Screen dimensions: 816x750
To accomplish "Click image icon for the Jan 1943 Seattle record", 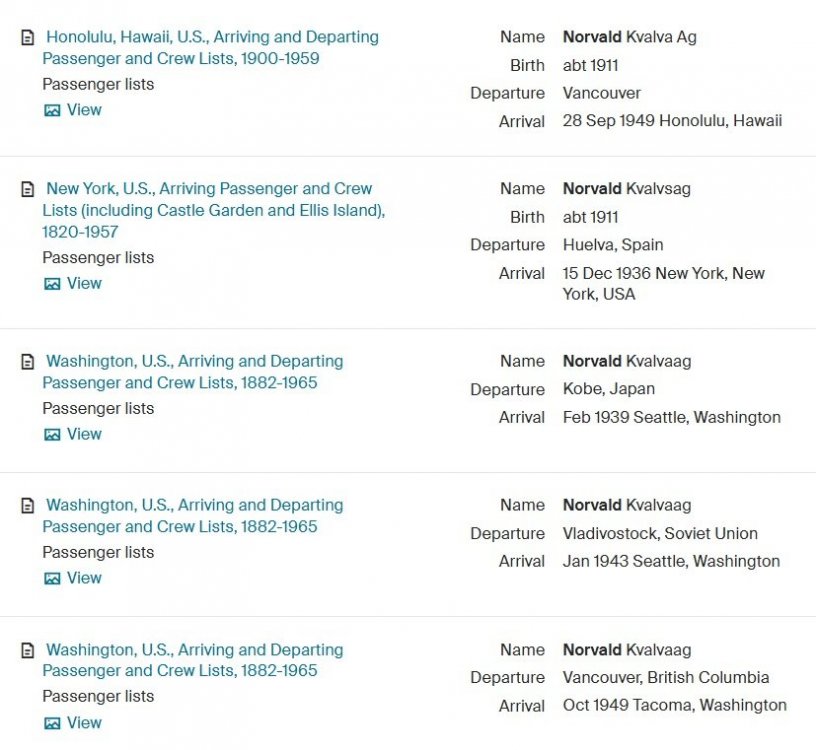I will [52, 579].
